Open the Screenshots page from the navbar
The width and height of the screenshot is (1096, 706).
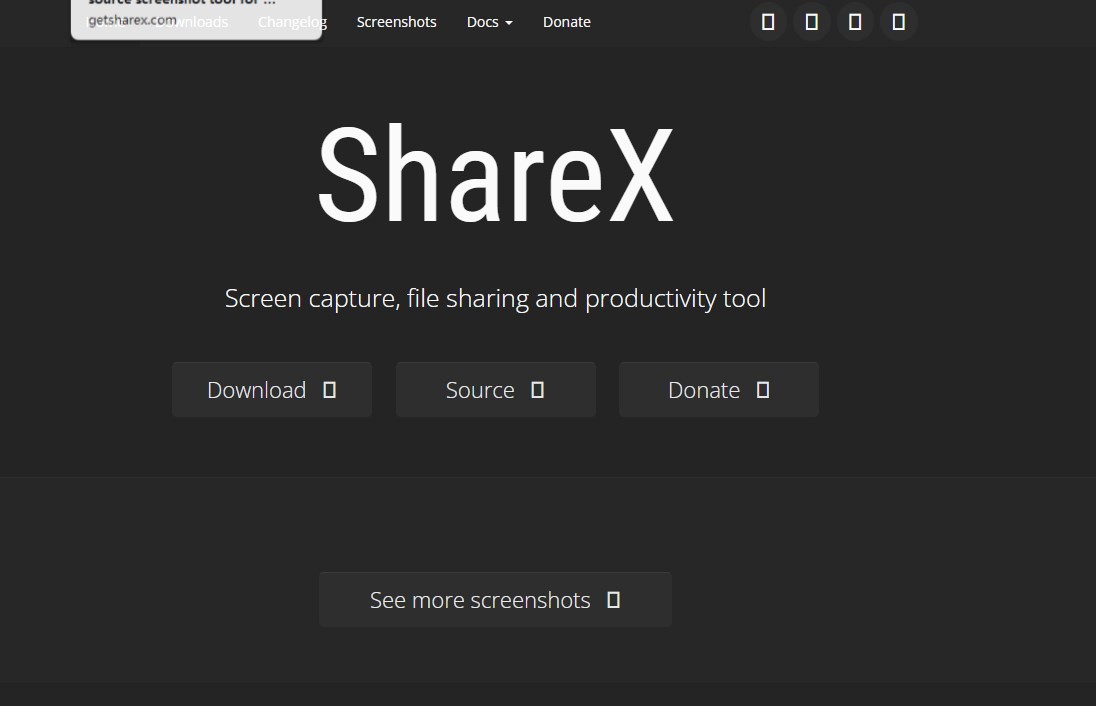coord(396,22)
